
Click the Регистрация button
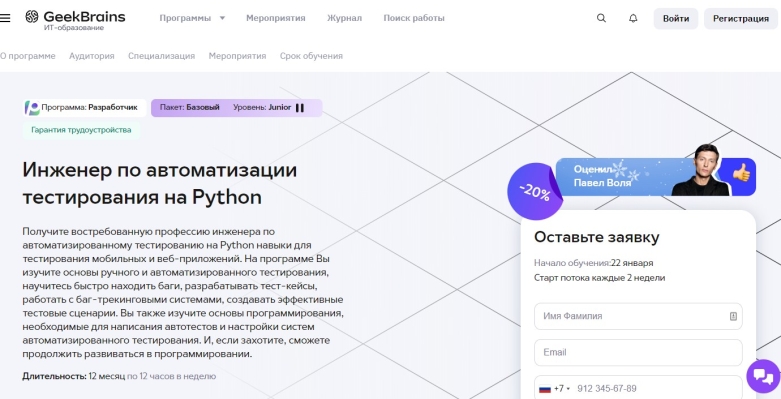(741, 18)
